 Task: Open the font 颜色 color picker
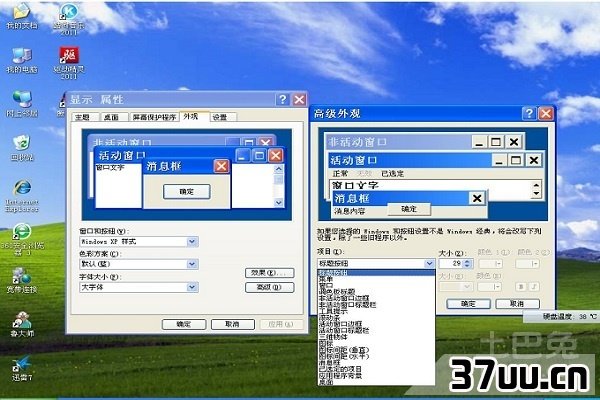[x=489, y=287]
